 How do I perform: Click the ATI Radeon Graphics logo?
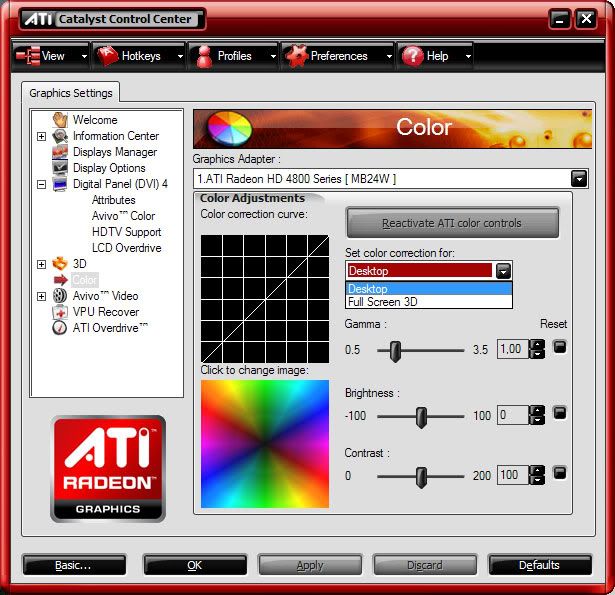pyautogui.click(x=108, y=469)
